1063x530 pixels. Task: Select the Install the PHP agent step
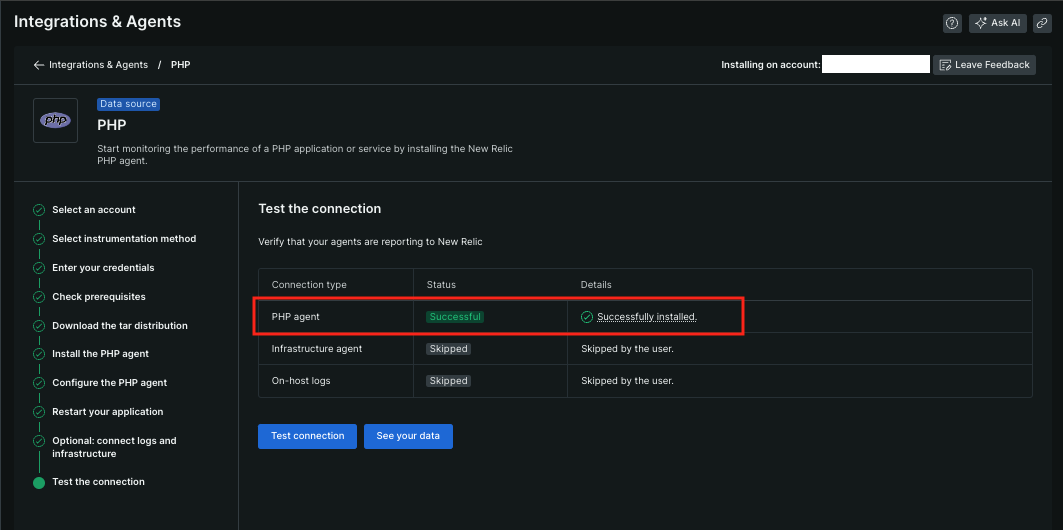click(x=100, y=354)
